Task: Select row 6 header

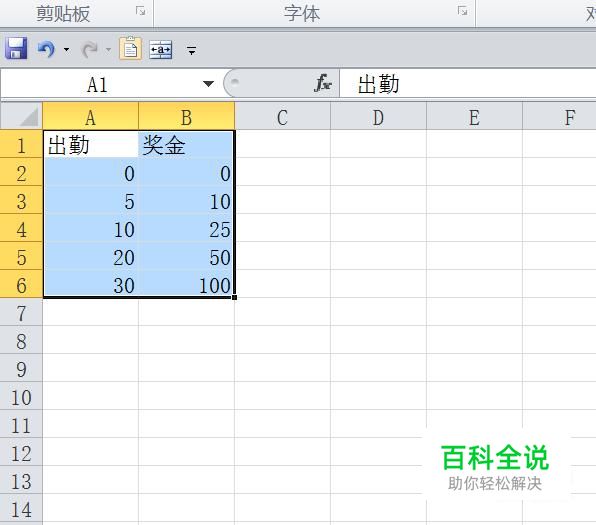Action: click(21, 284)
